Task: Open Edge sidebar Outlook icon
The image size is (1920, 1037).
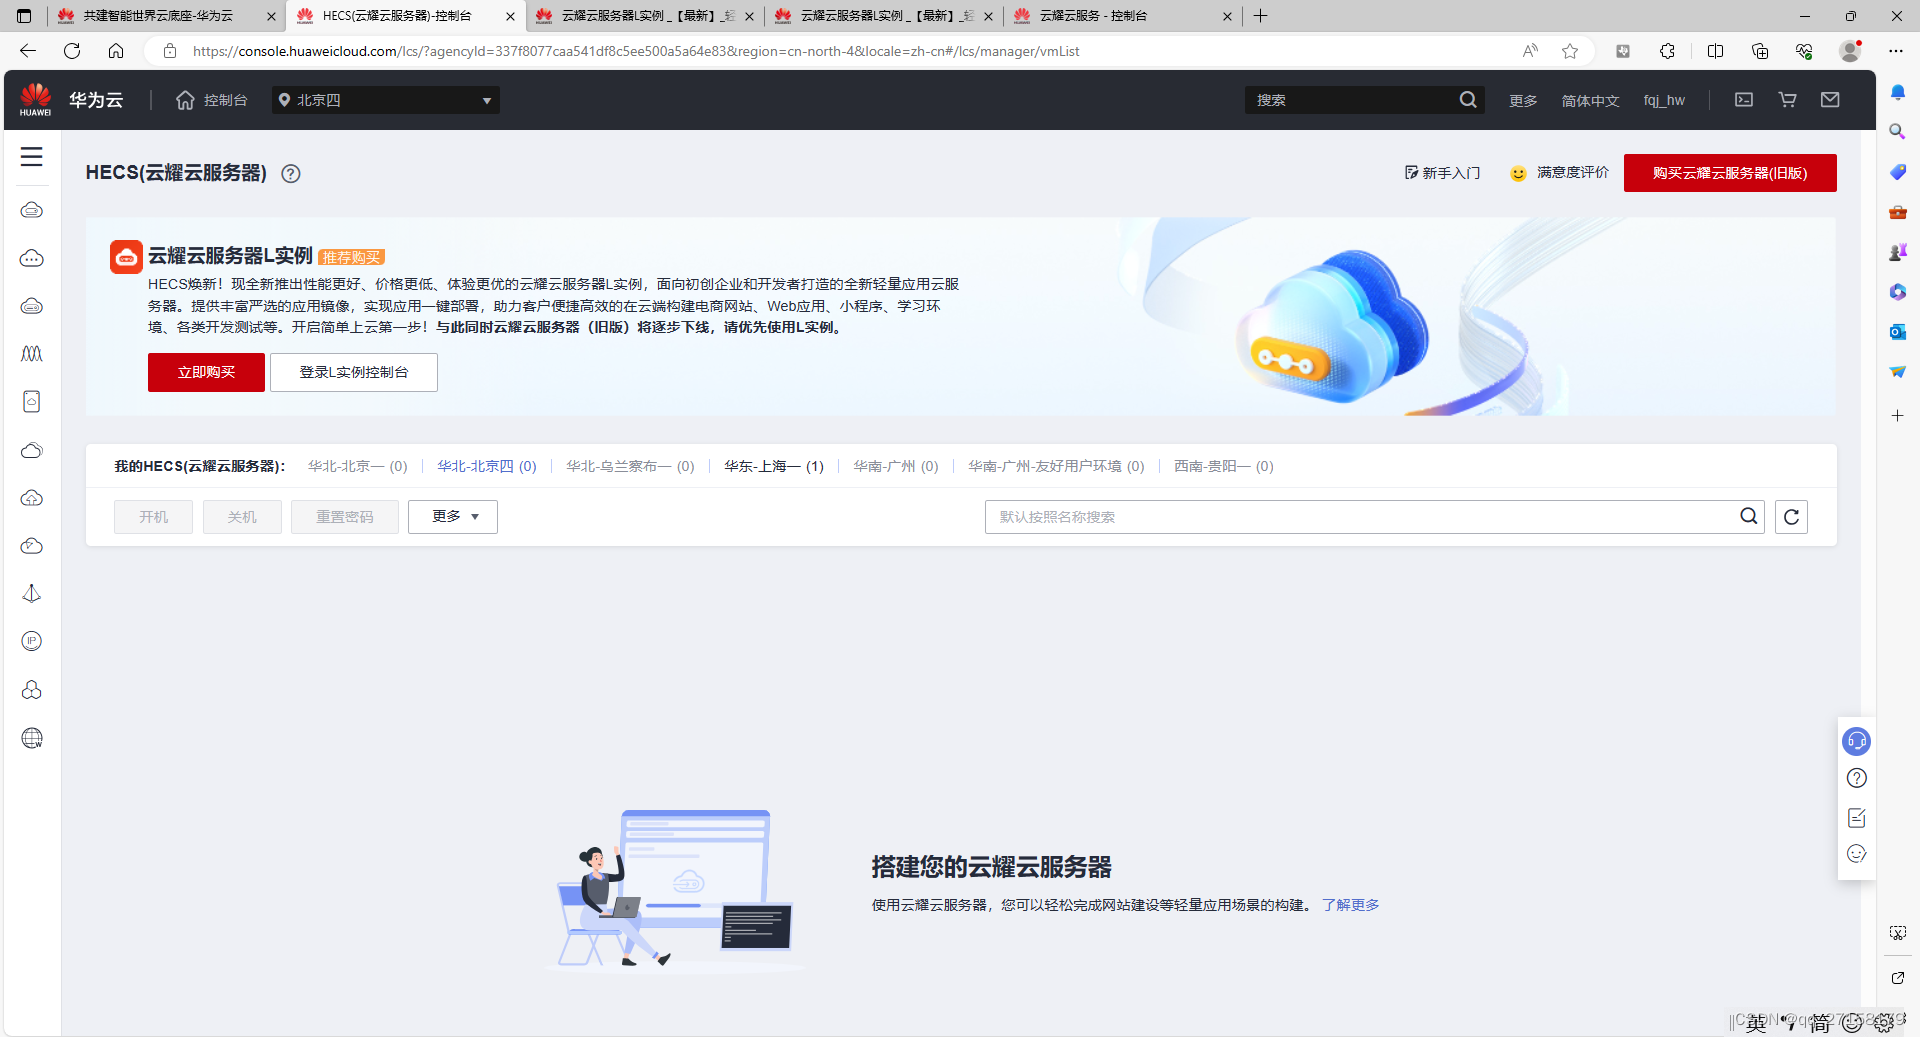Action: click(x=1897, y=332)
